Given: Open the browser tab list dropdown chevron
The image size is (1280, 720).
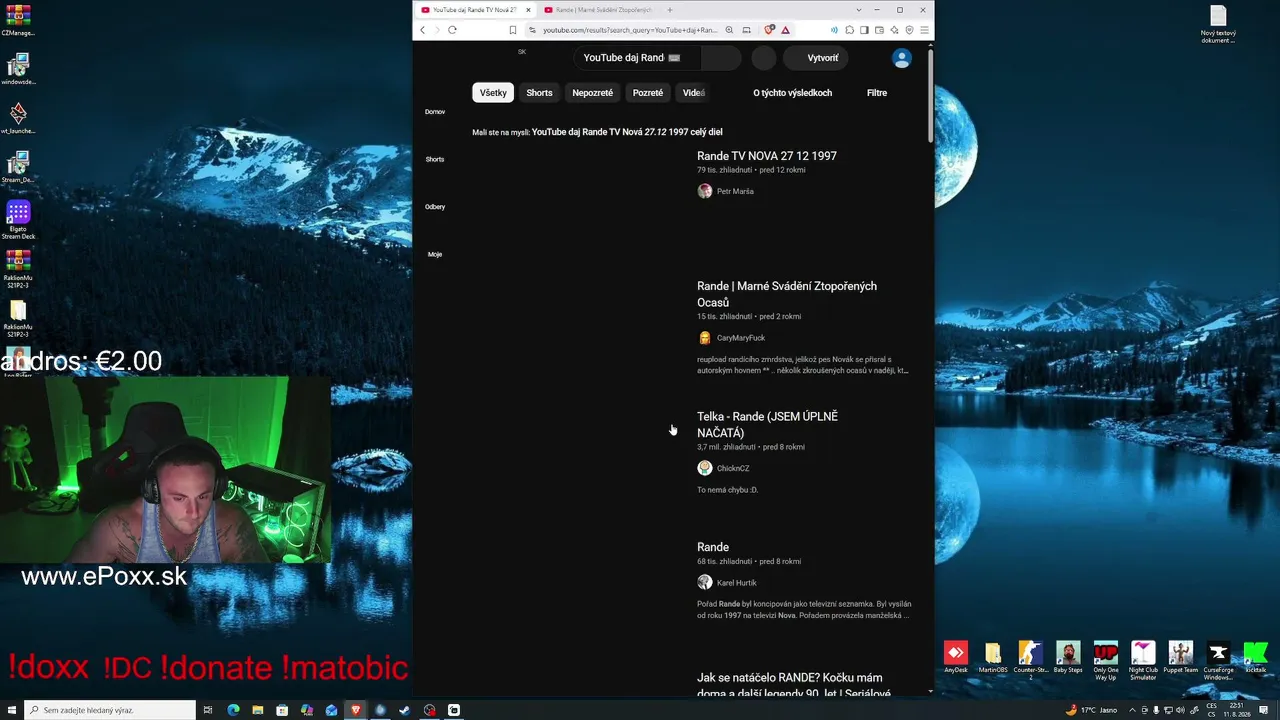Looking at the screenshot, I should [x=858, y=10].
